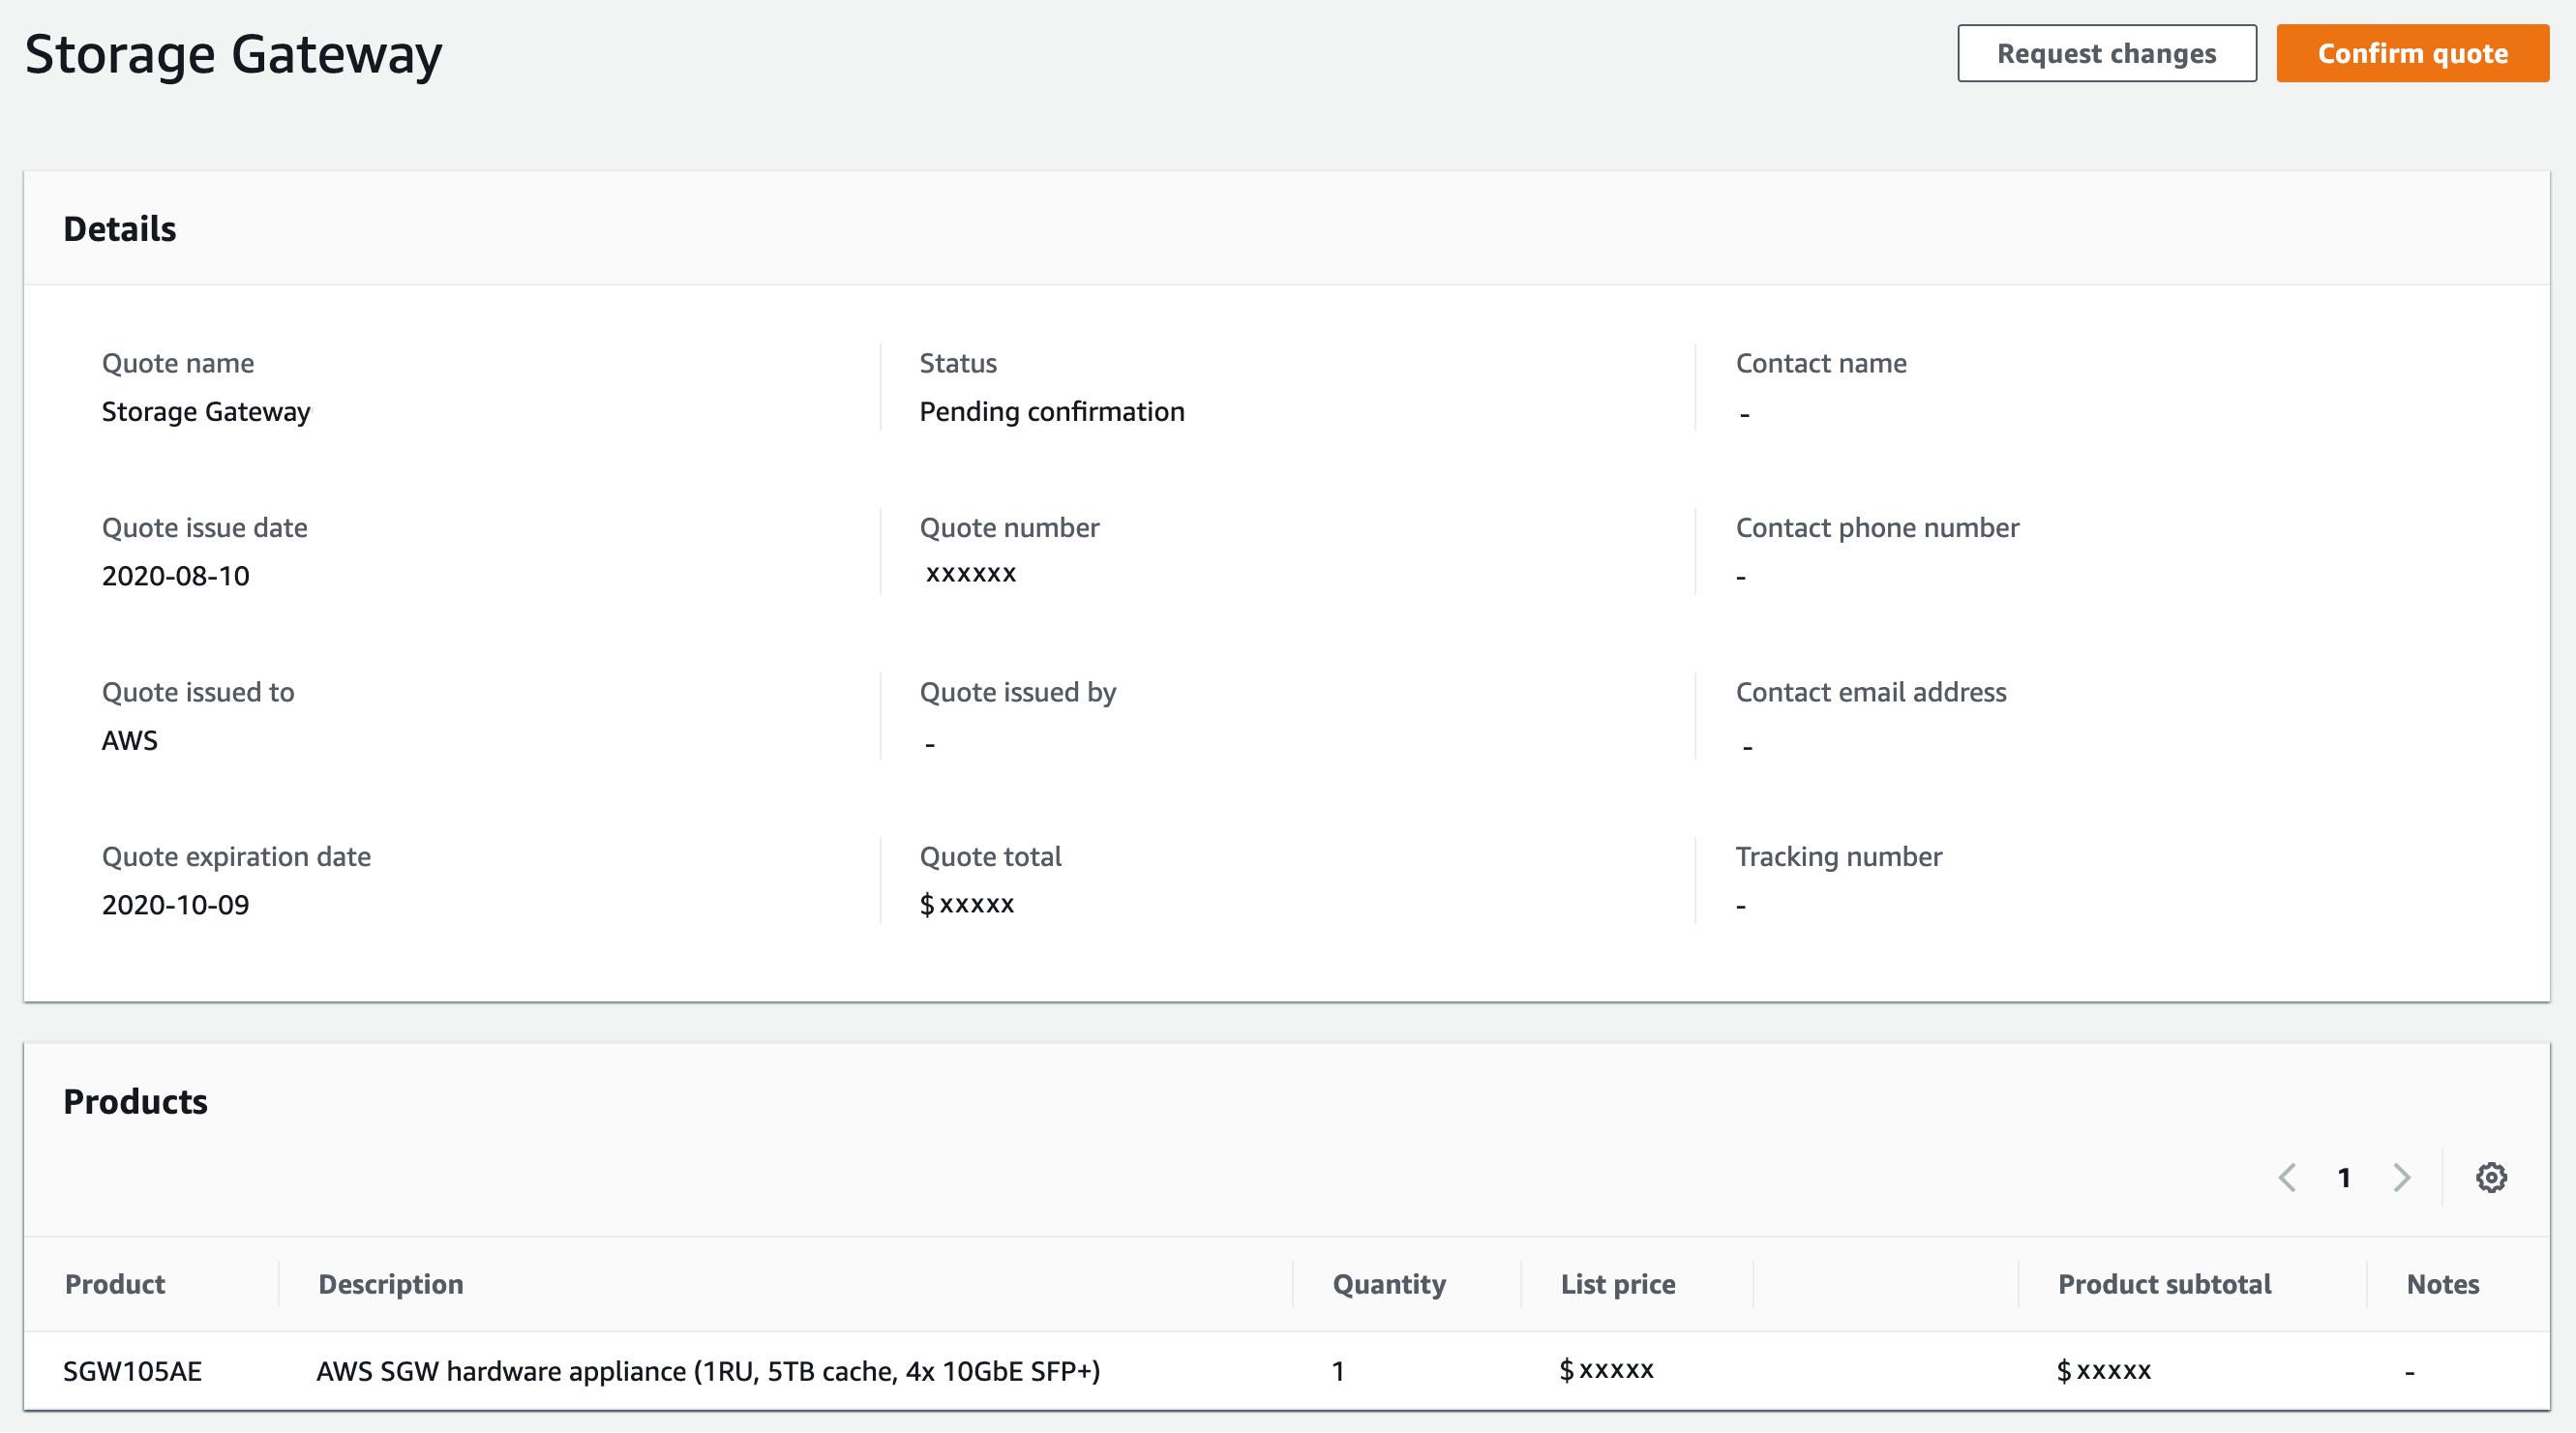The image size is (2576, 1433).
Task: Click the Pending confirmation status text
Action: tap(1052, 411)
